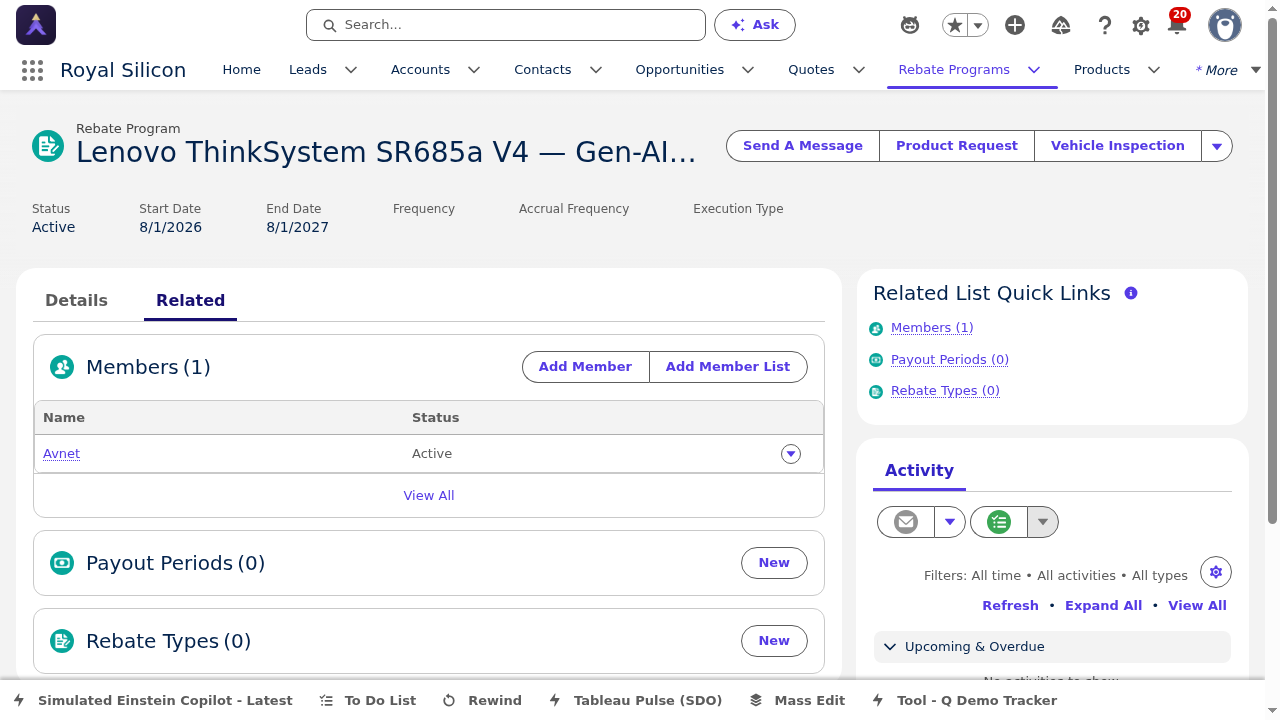Screen dimensions: 1280x720
Task: Expand the Quotes tab dropdown chevron
Action: click(859, 70)
